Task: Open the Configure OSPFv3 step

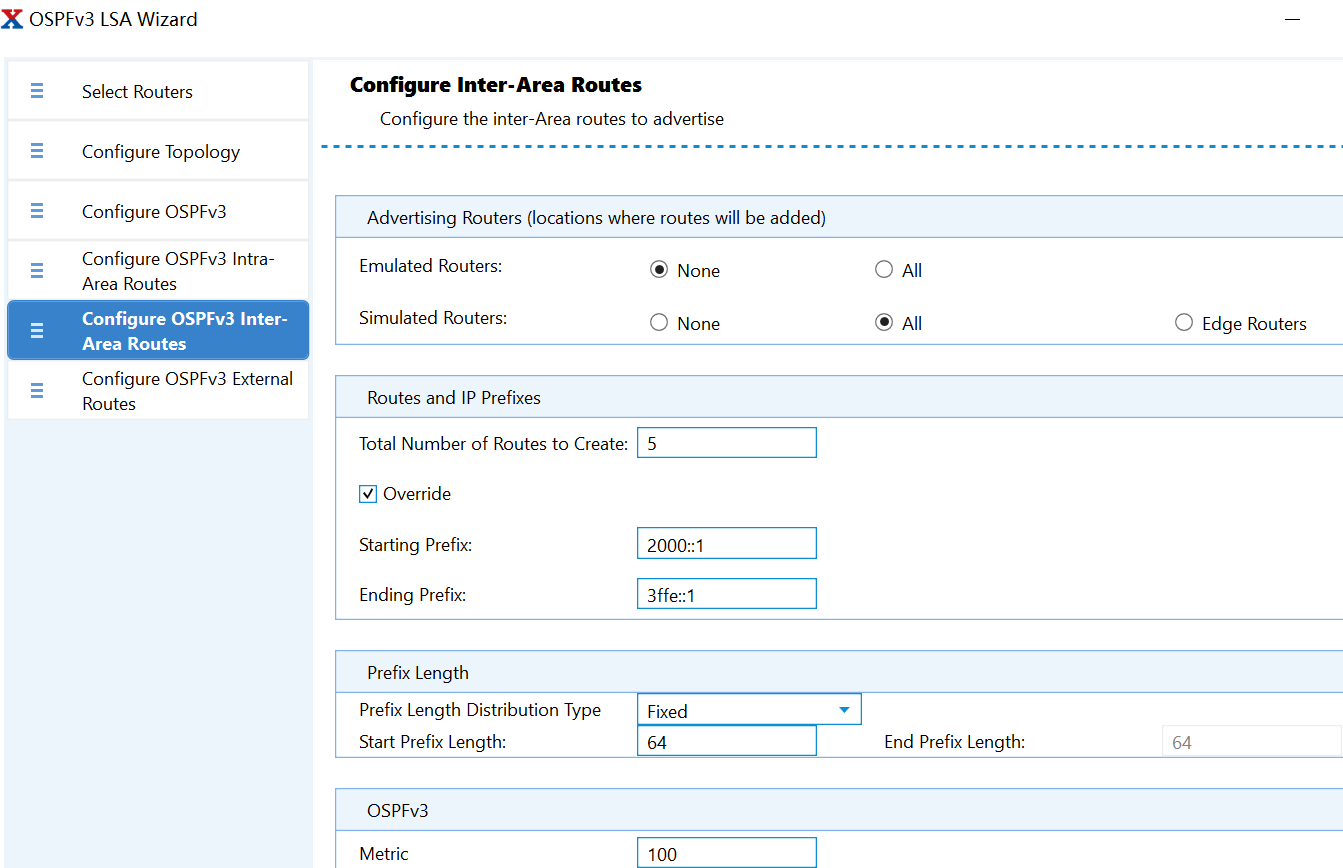Action: click(158, 211)
